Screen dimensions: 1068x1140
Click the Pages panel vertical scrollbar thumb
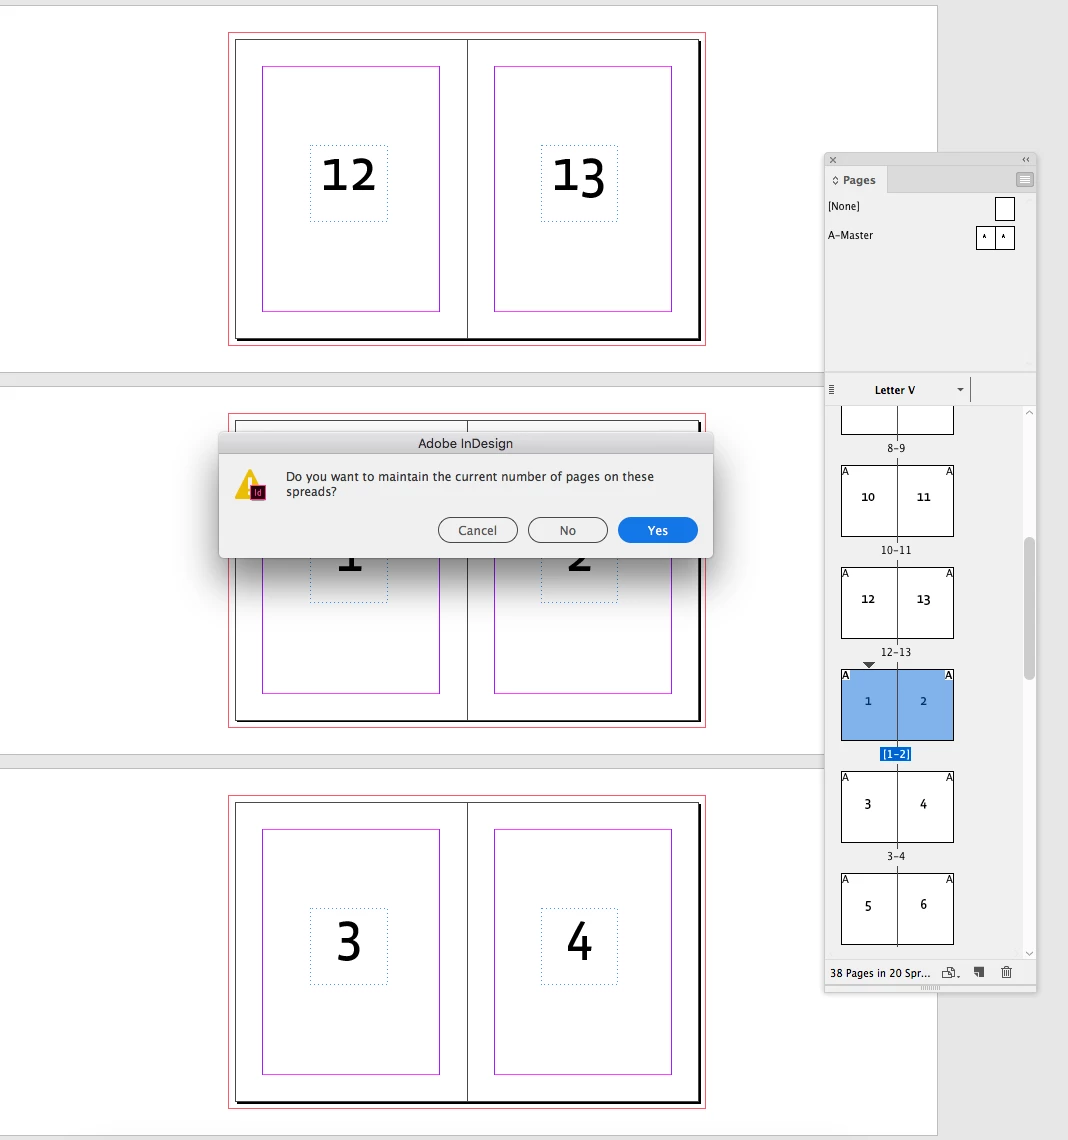pyautogui.click(x=1029, y=608)
